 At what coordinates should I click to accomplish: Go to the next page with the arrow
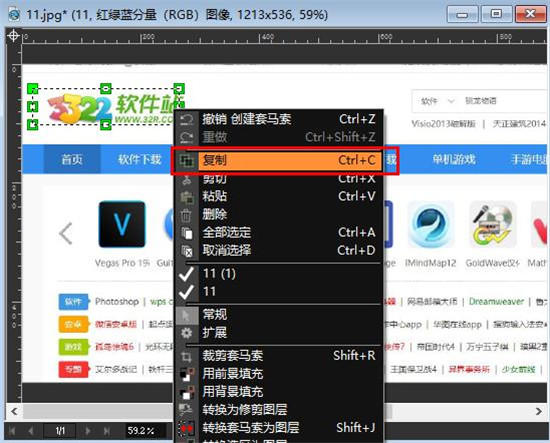pos(88,431)
